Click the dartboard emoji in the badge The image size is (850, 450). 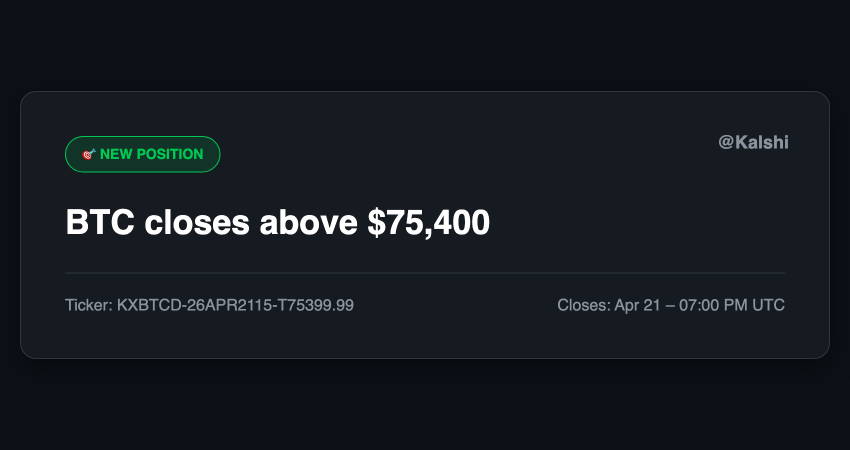point(87,155)
